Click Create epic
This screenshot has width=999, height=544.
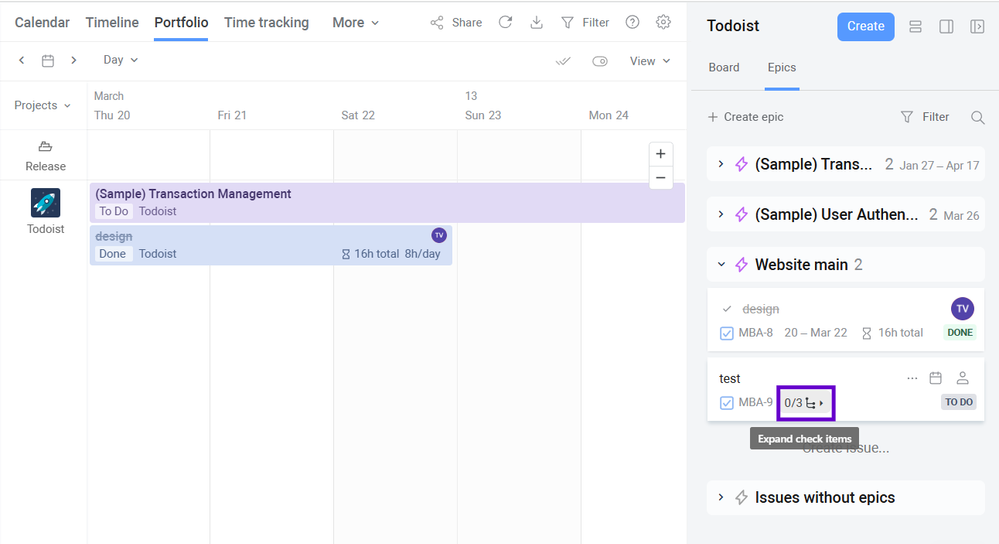[745, 117]
